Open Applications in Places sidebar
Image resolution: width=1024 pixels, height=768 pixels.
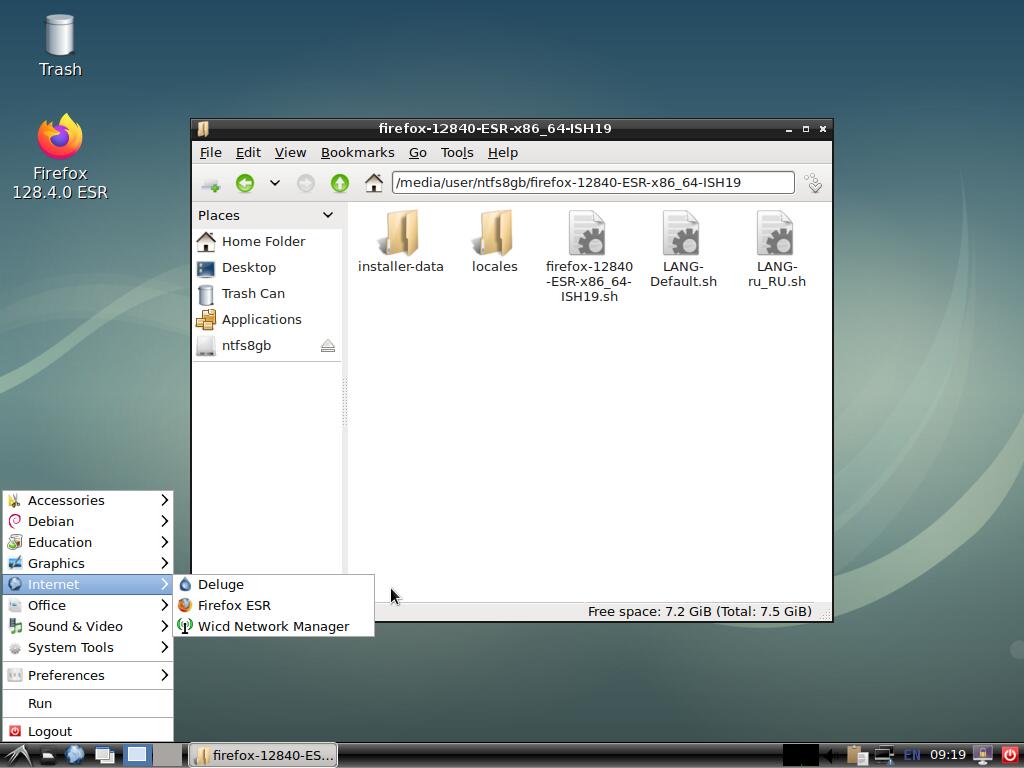268,319
